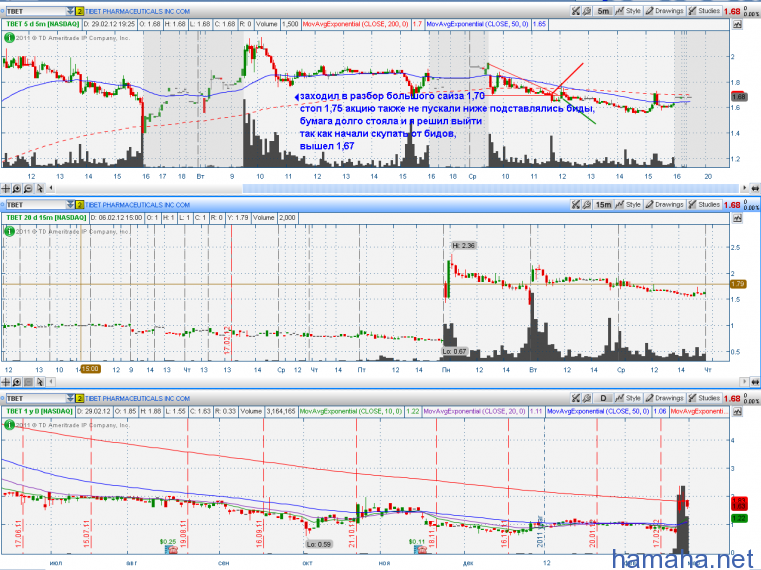Click Tibet Pharmaceuticals name in 15m chart header

click(138, 205)
